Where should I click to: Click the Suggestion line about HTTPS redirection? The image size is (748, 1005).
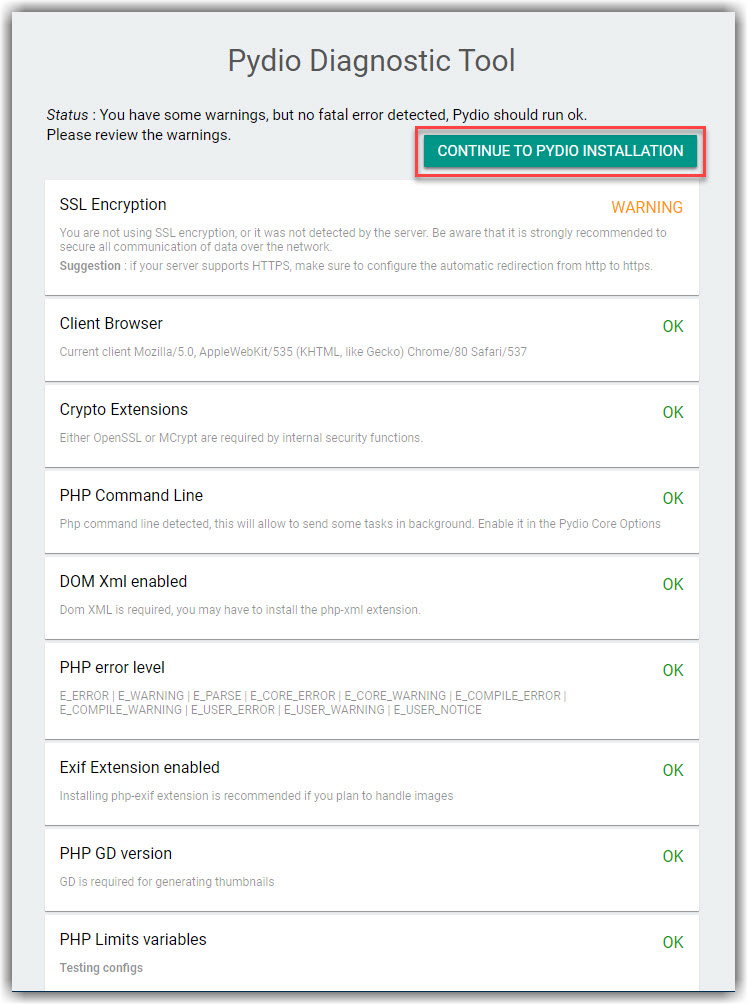tap(356, 266)
